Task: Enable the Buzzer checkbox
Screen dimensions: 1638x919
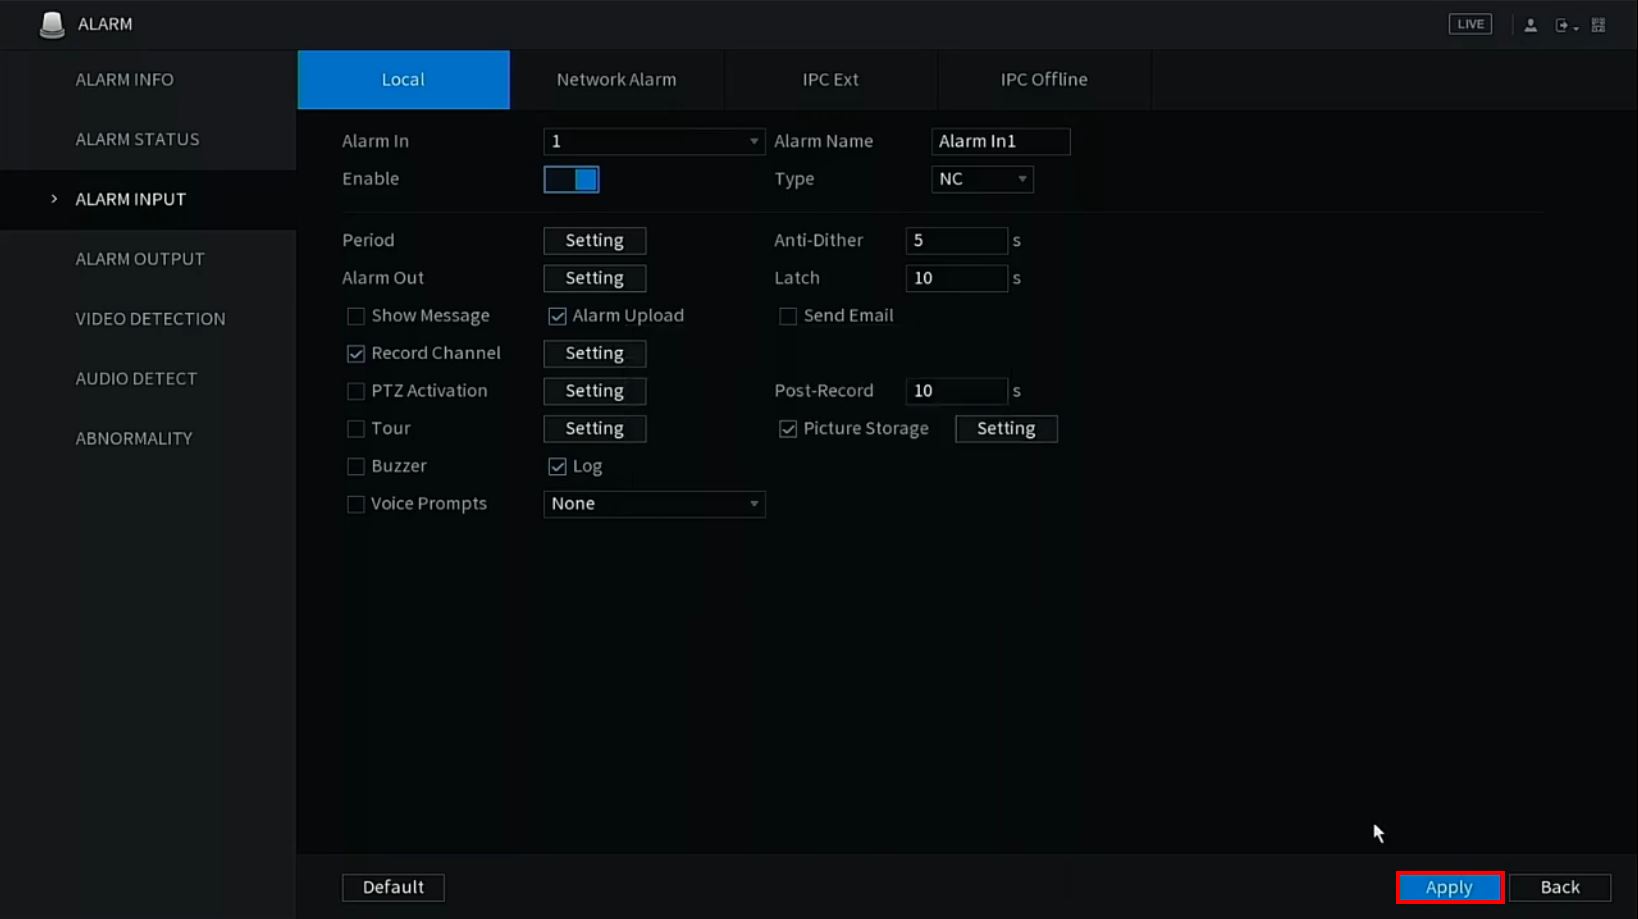Action: point(356,466)
